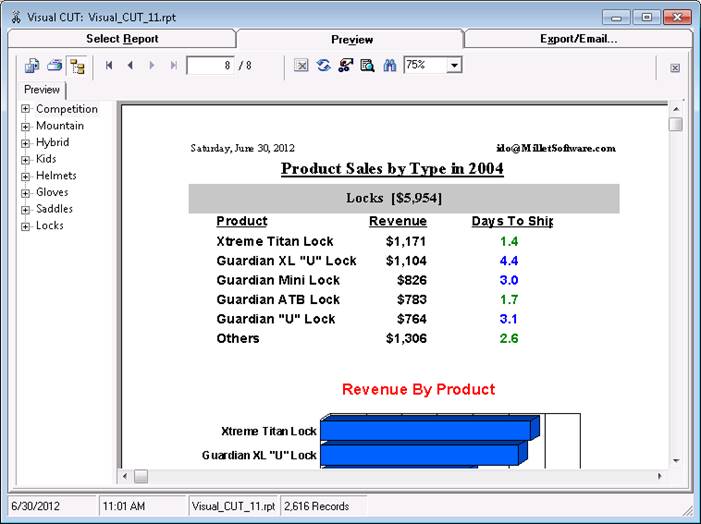Open the 75% zoom dropdown
Viewport: 701px width, 524px height.
454,65
